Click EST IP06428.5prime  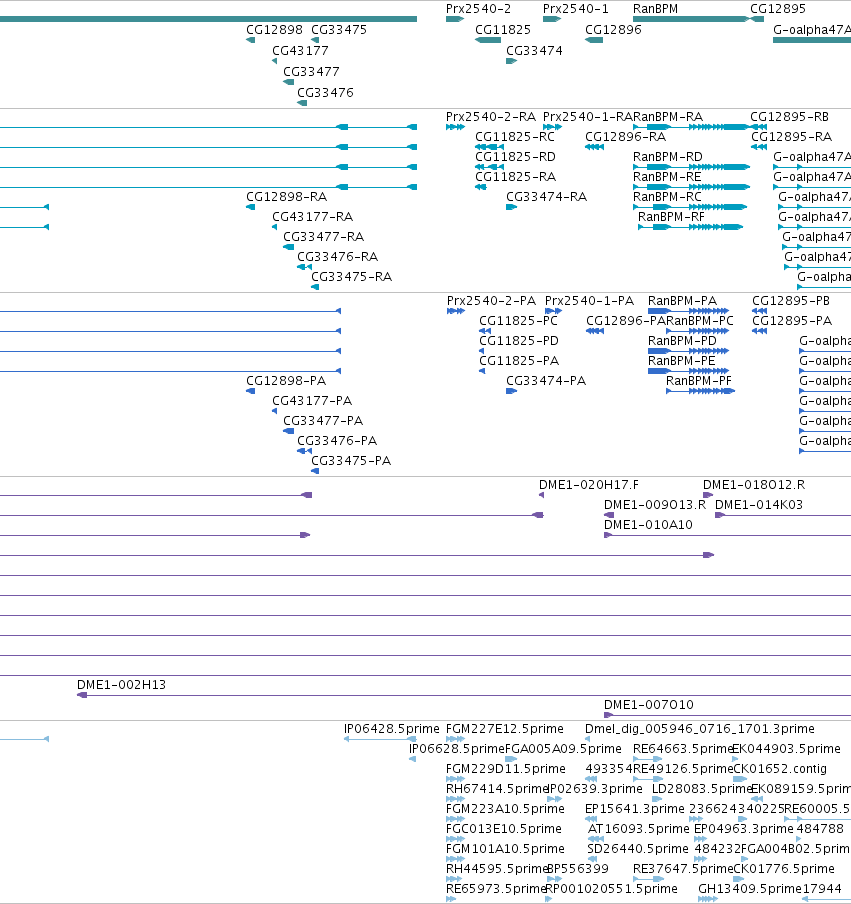click(x=391, y=729)
